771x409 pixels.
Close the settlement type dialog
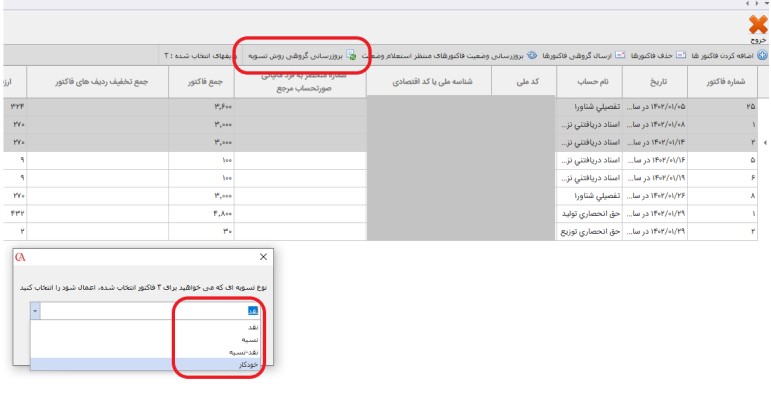coord(263,257)
